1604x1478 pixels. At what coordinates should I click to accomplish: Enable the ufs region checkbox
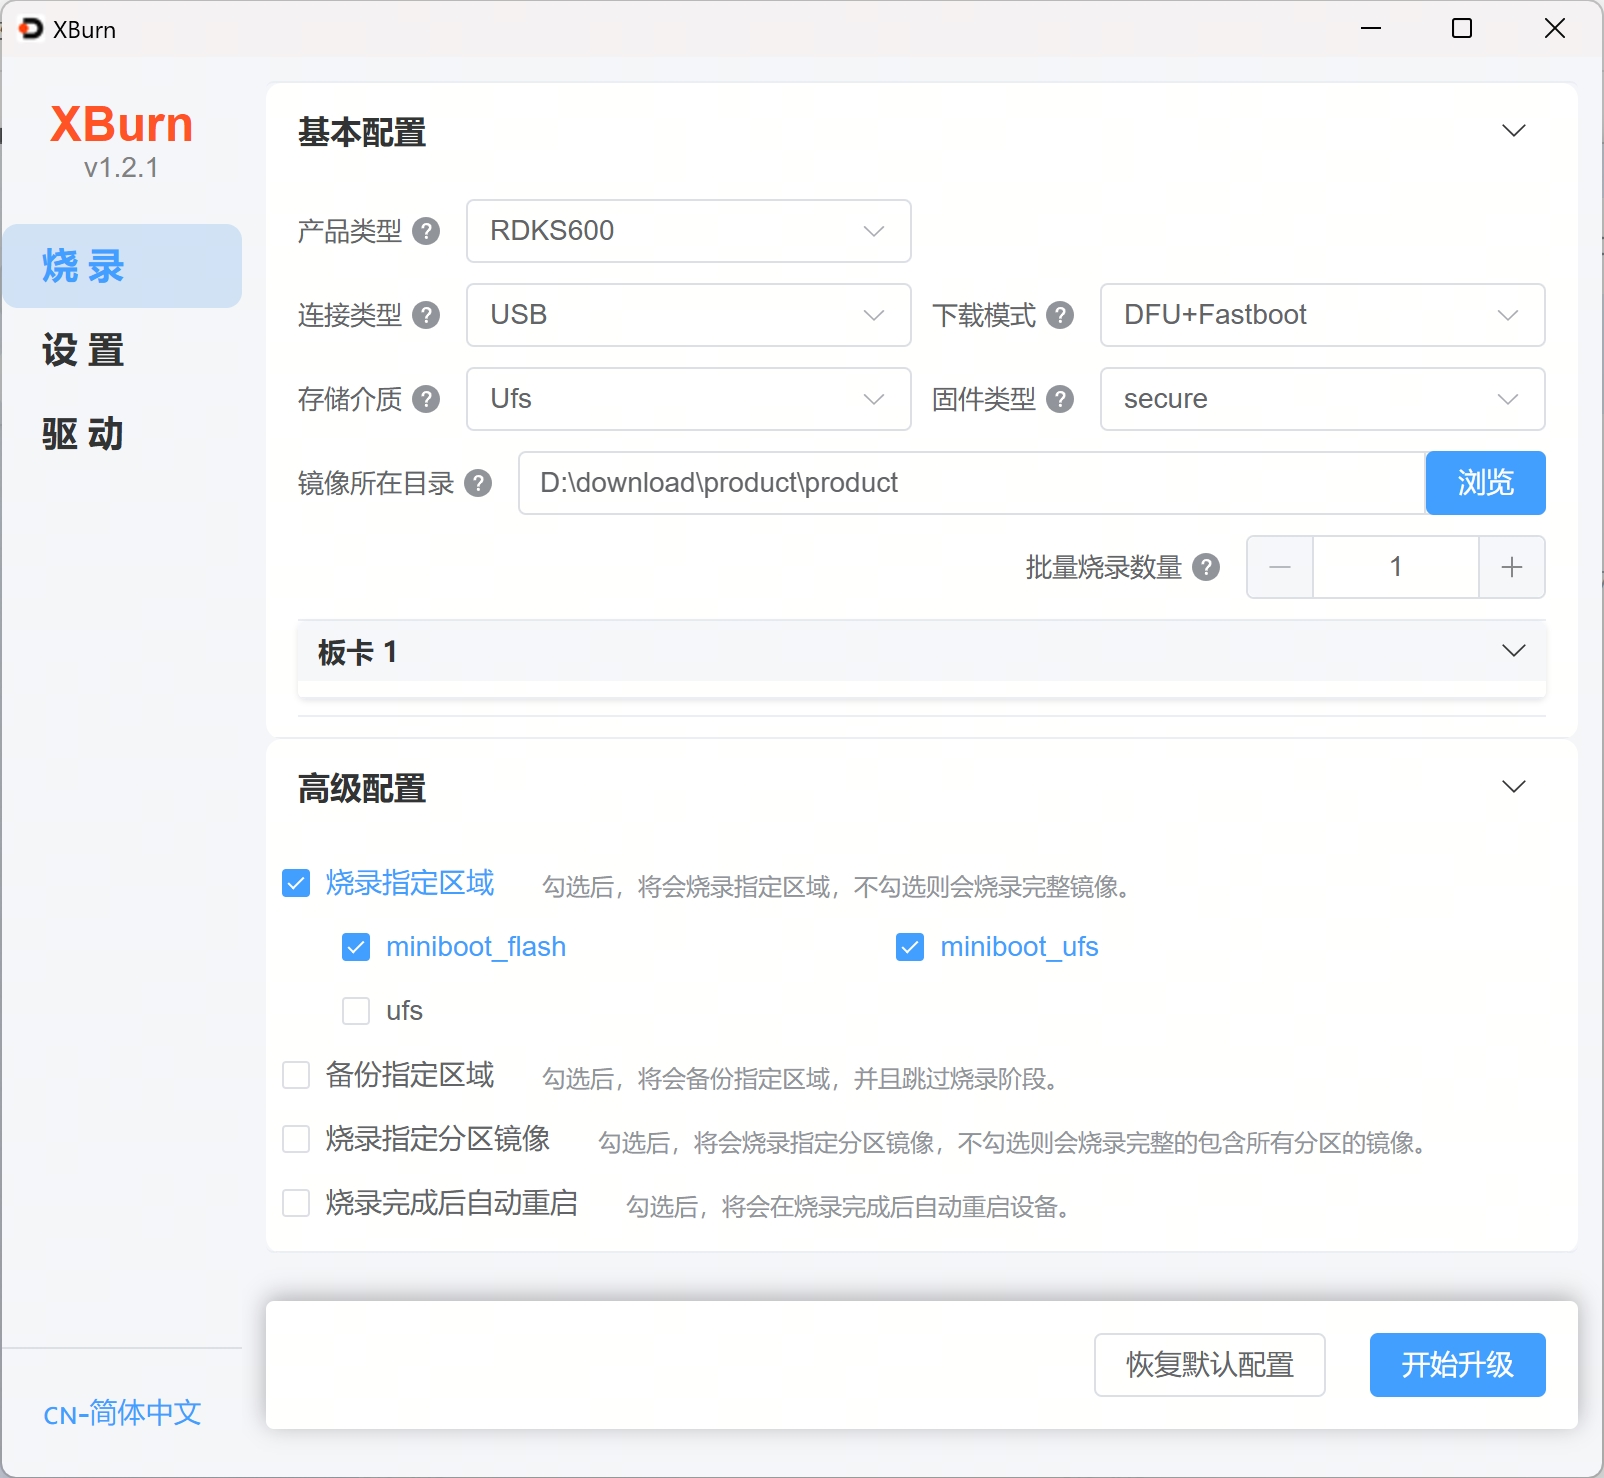coord(356,1011)
